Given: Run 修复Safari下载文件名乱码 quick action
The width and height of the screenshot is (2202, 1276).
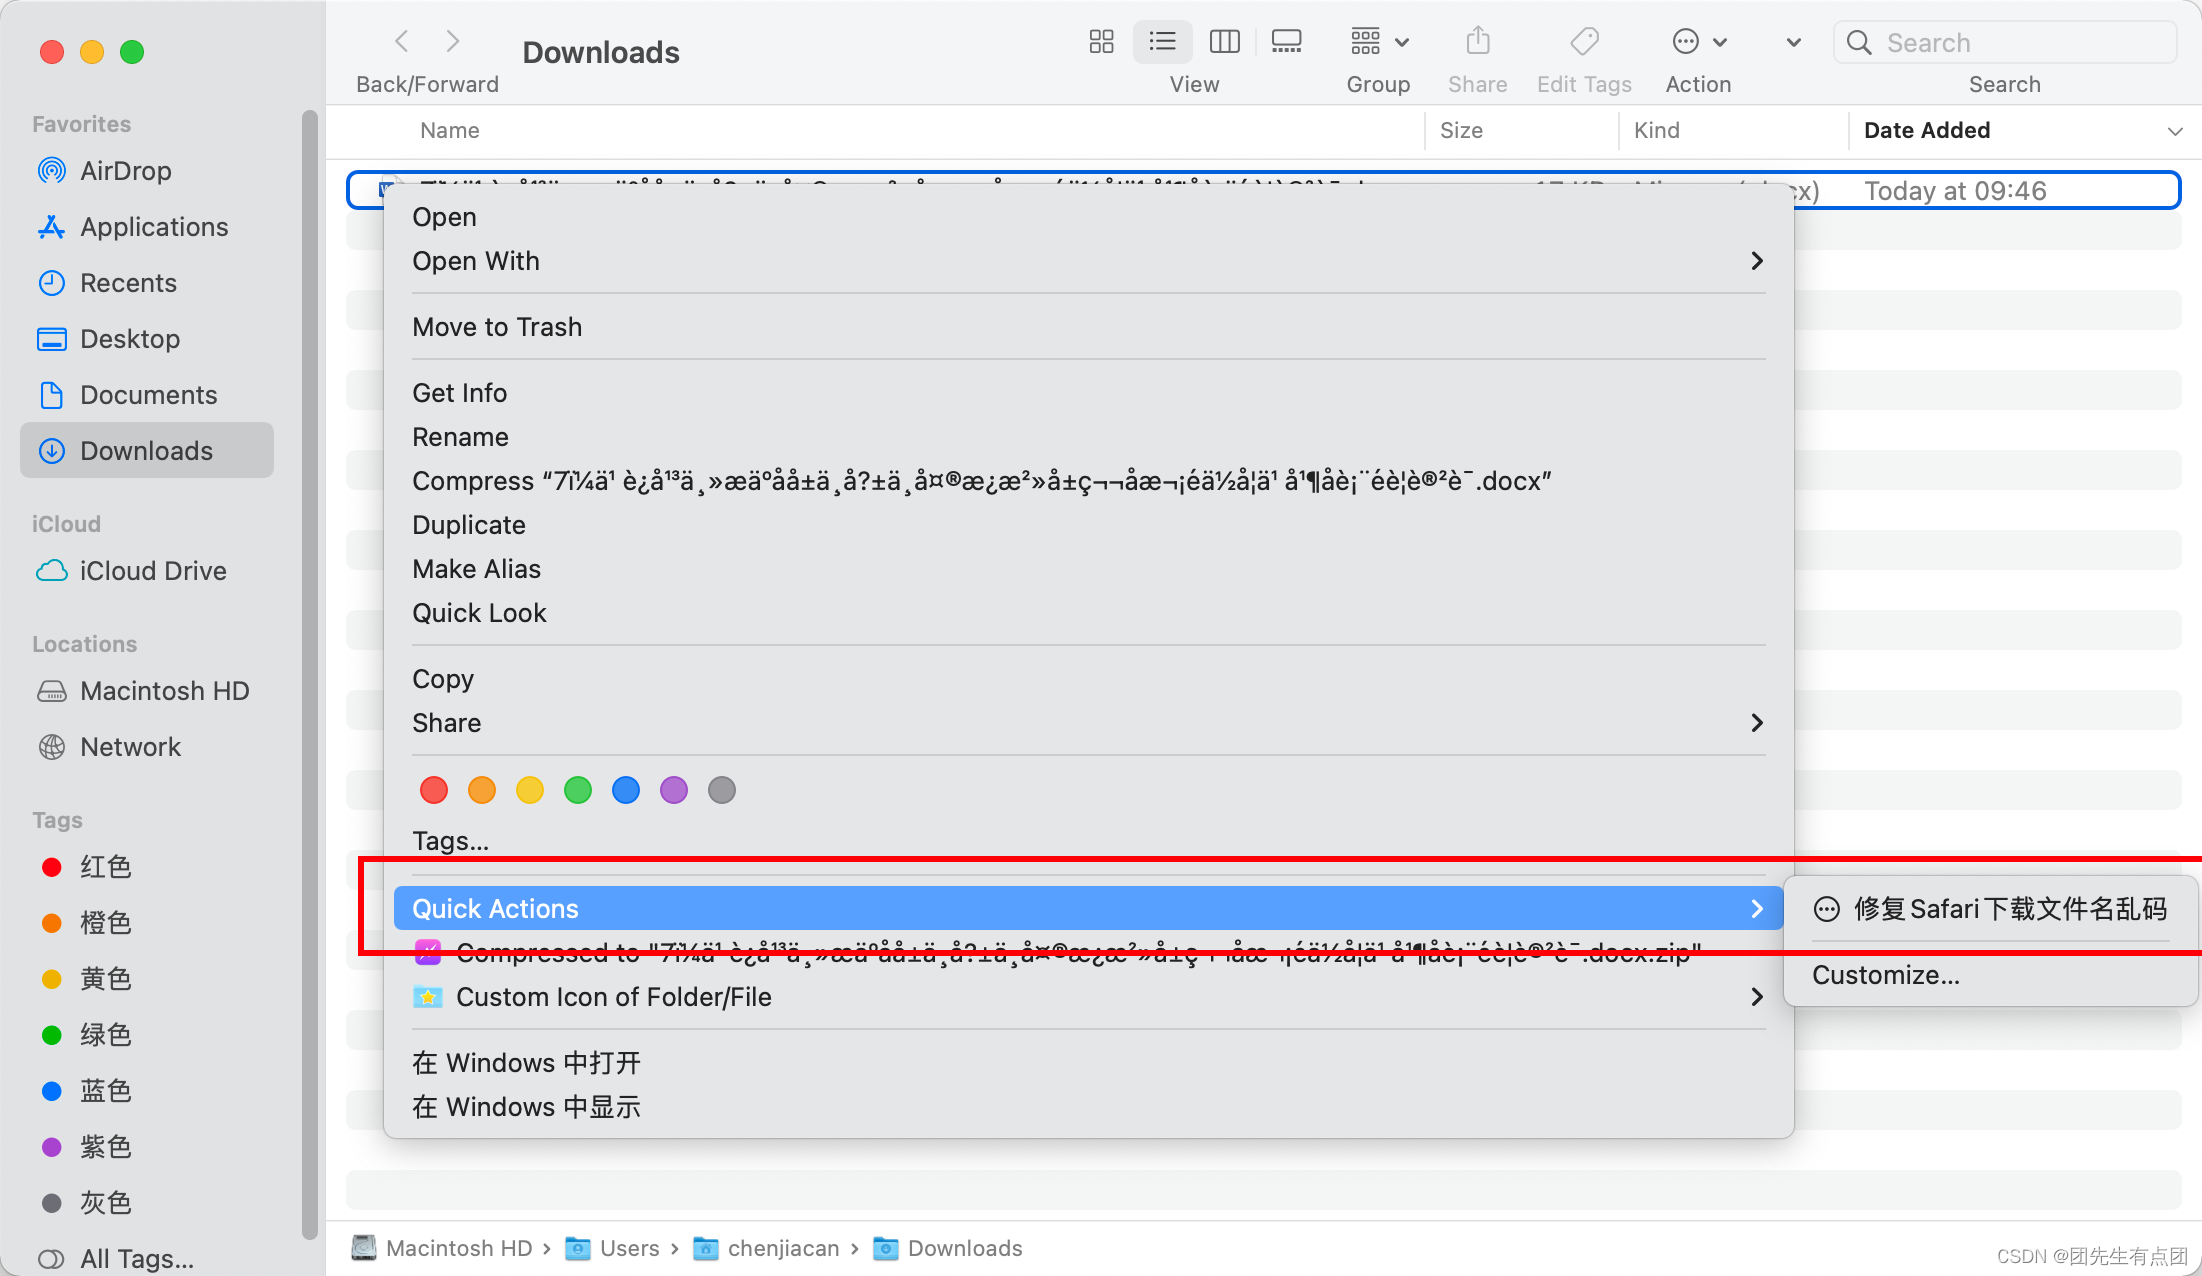Looking at the screenshot, I should point(2009,909).
